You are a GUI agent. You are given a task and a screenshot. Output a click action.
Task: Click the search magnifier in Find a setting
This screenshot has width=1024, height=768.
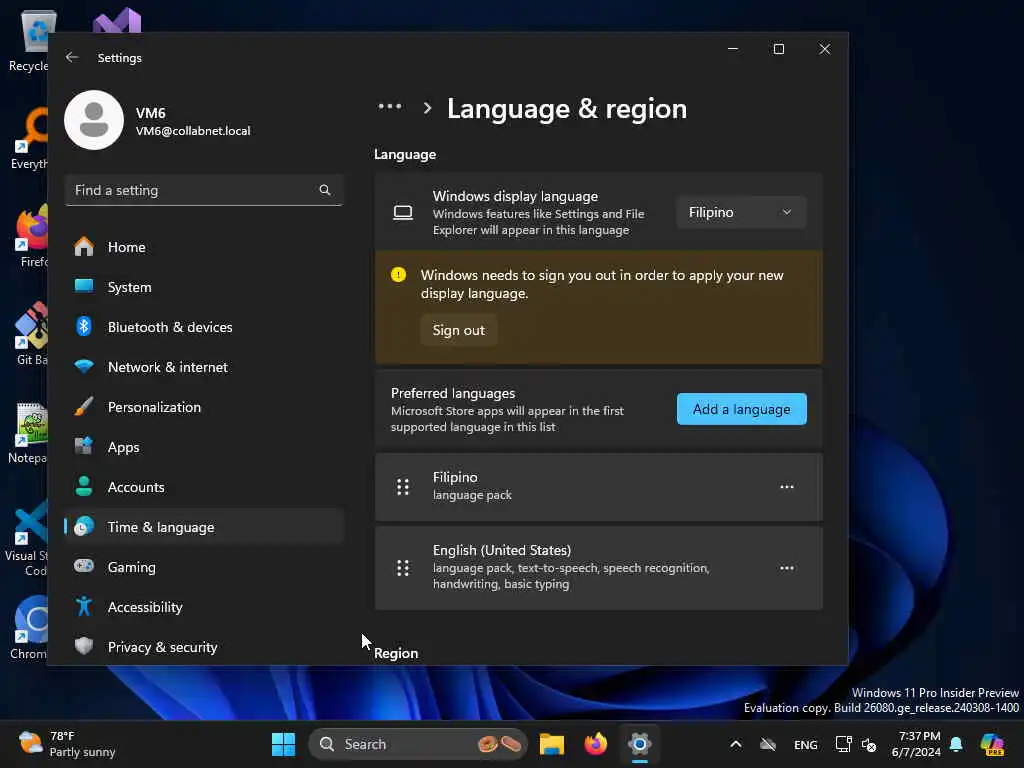[x=325, y=190]
